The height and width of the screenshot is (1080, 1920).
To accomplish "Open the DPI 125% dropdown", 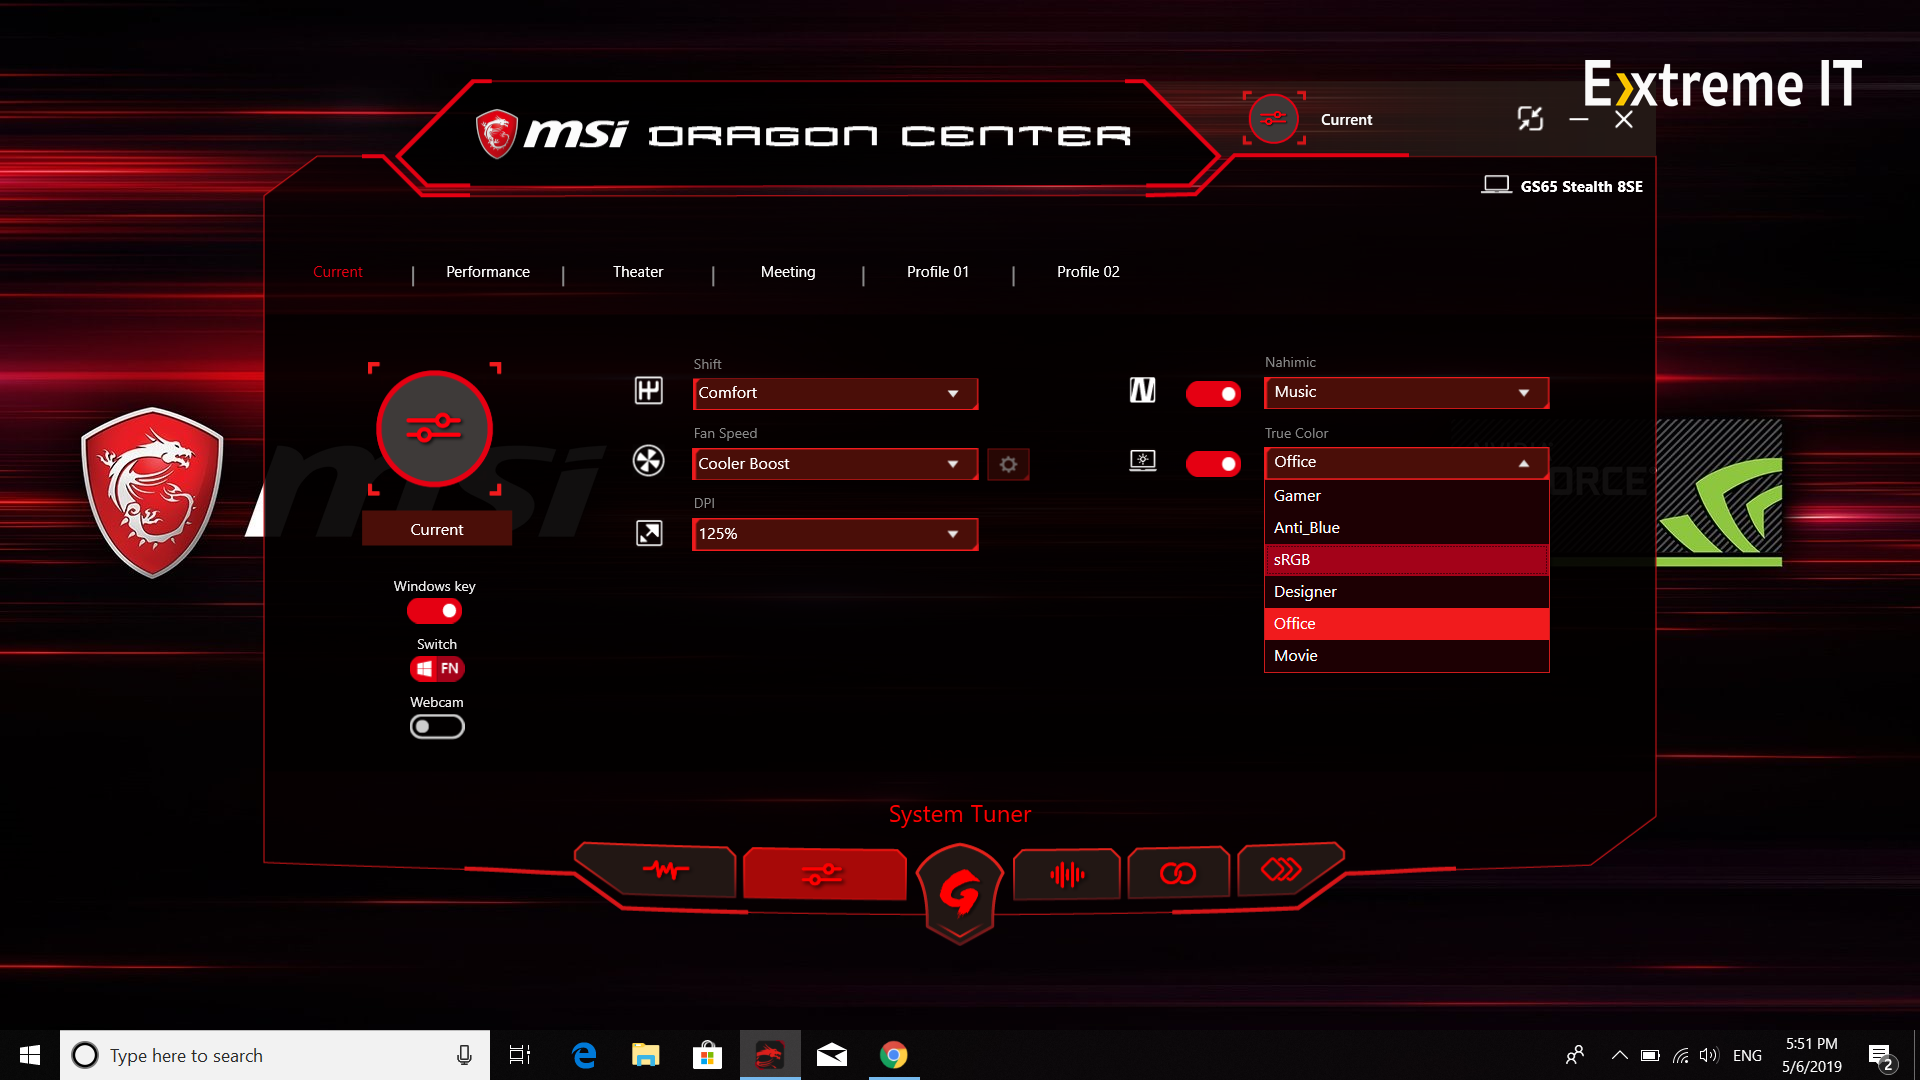I will coord(835,534).
